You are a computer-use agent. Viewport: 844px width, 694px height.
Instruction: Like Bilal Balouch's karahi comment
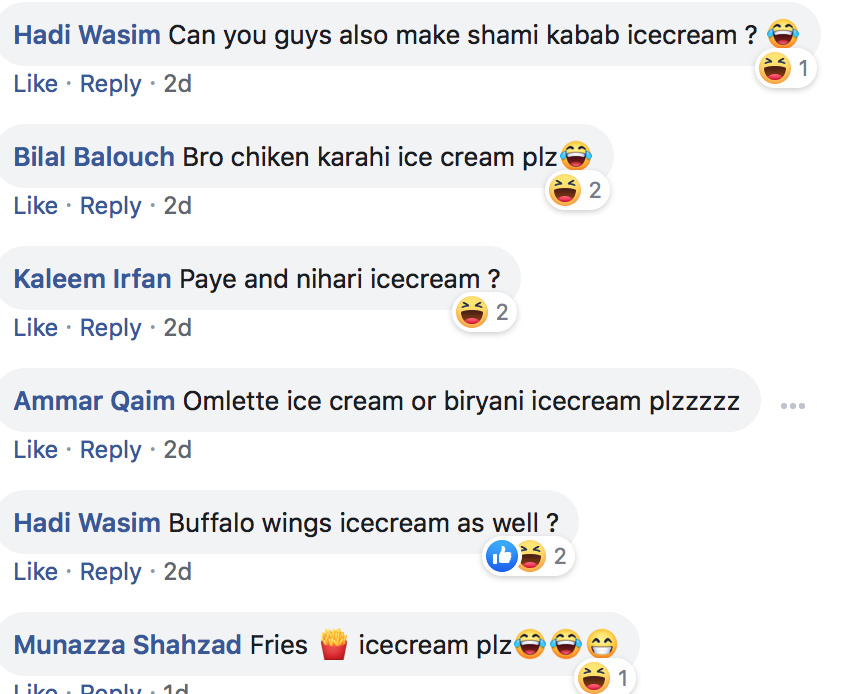tap(36, 206)
